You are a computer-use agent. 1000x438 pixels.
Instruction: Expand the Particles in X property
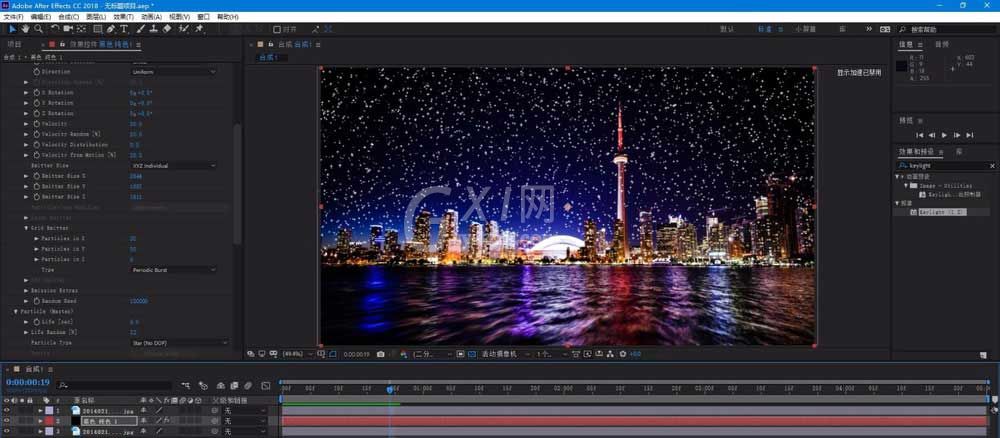(36, 238)
